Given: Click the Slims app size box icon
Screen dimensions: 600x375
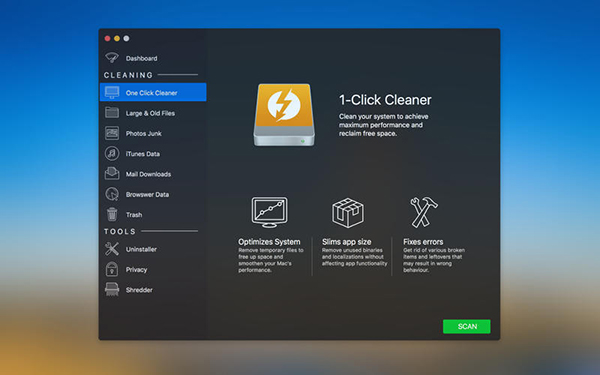Looking at the screenshot, I should [348, 213].
